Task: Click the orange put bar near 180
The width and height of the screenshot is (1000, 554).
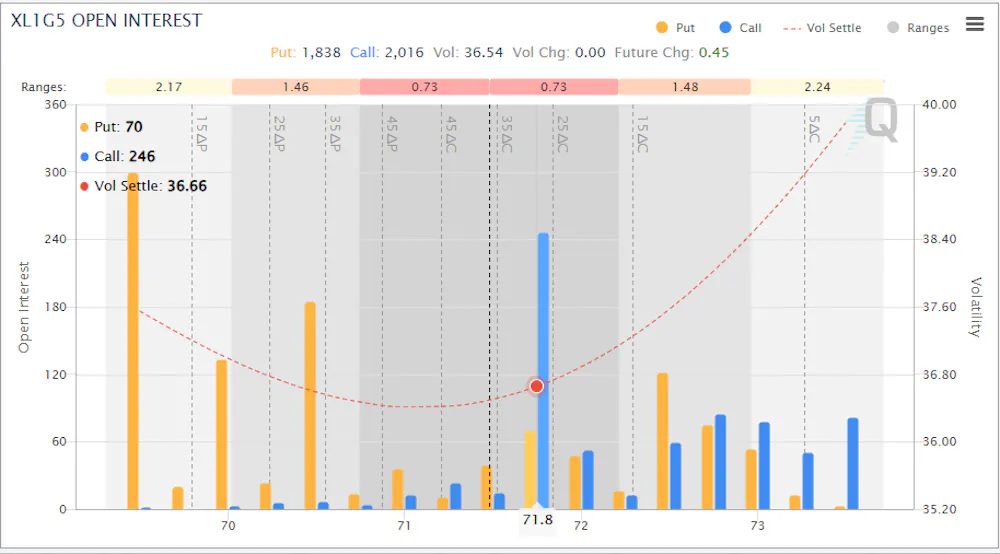Action: pyautogui.click(x=310, y=406)
